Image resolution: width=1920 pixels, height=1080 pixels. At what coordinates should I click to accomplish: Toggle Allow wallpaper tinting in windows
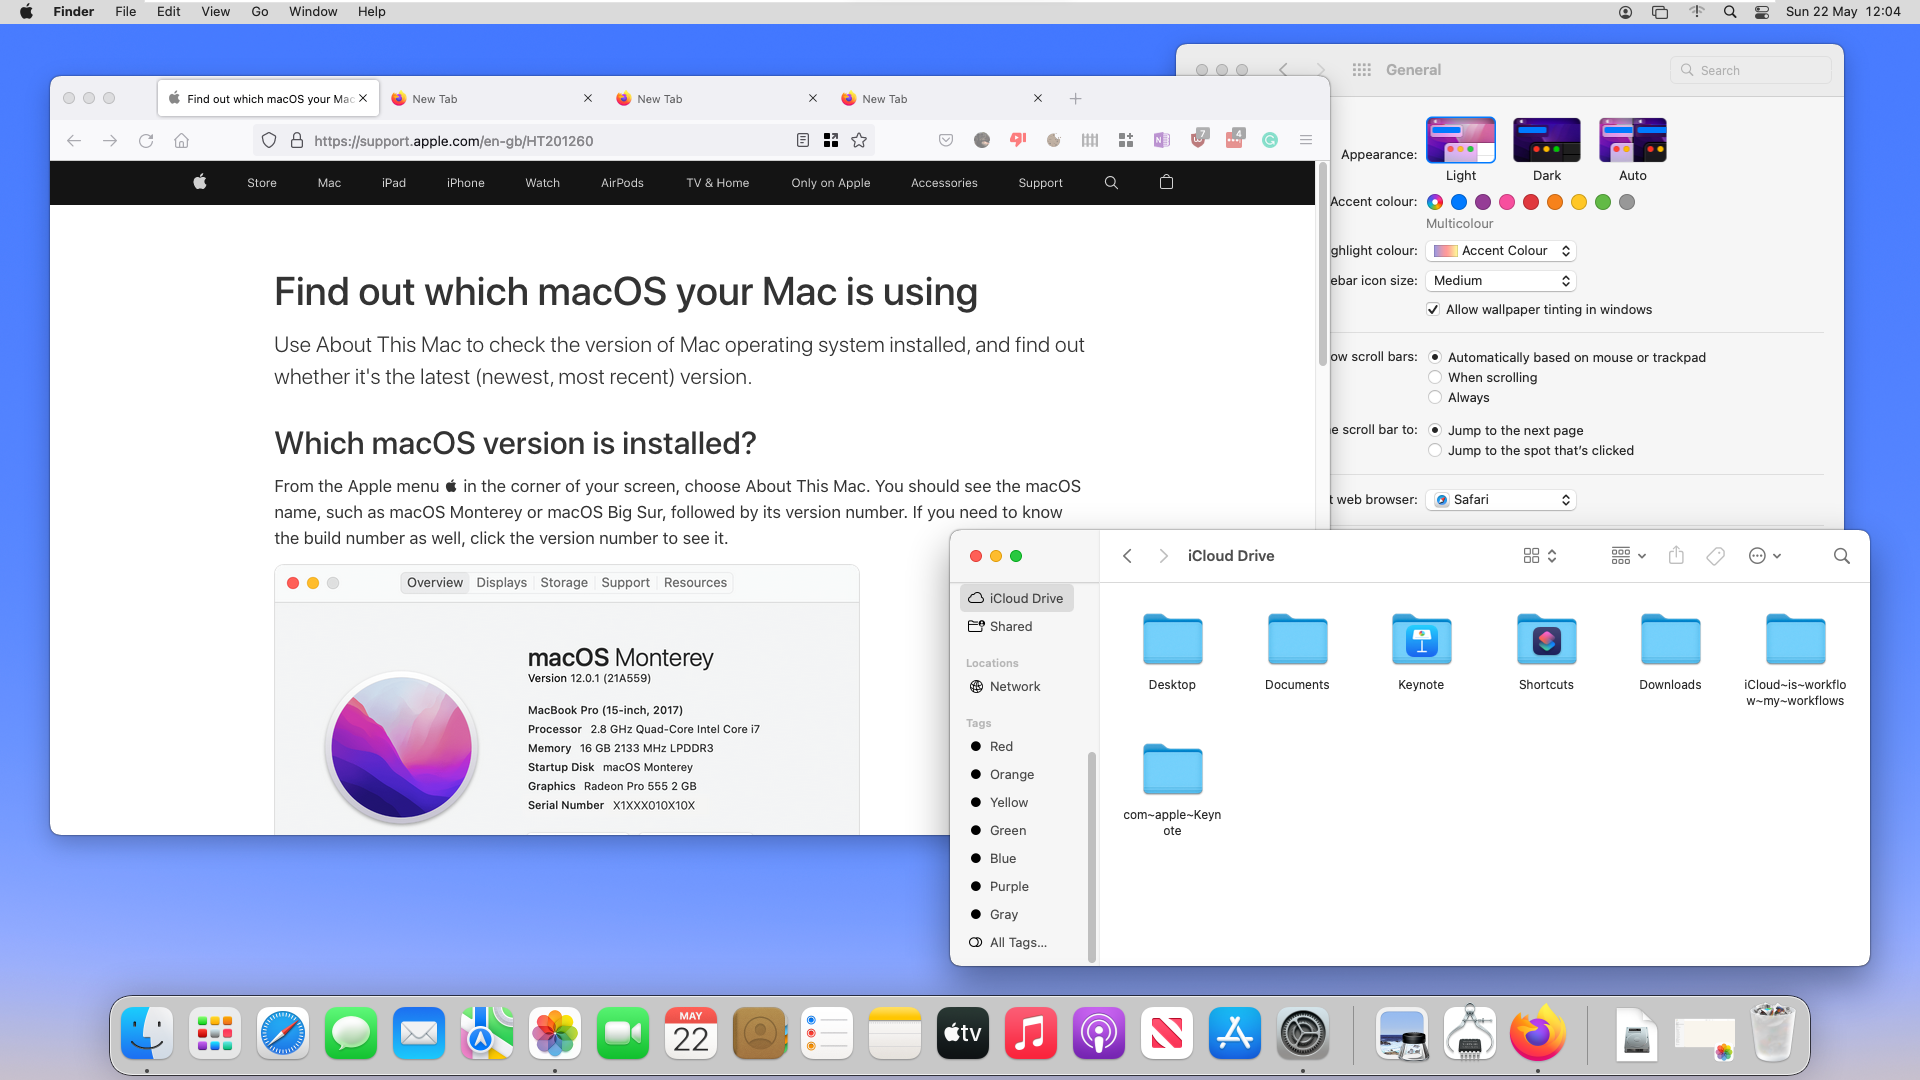(x=1433, y=310)
